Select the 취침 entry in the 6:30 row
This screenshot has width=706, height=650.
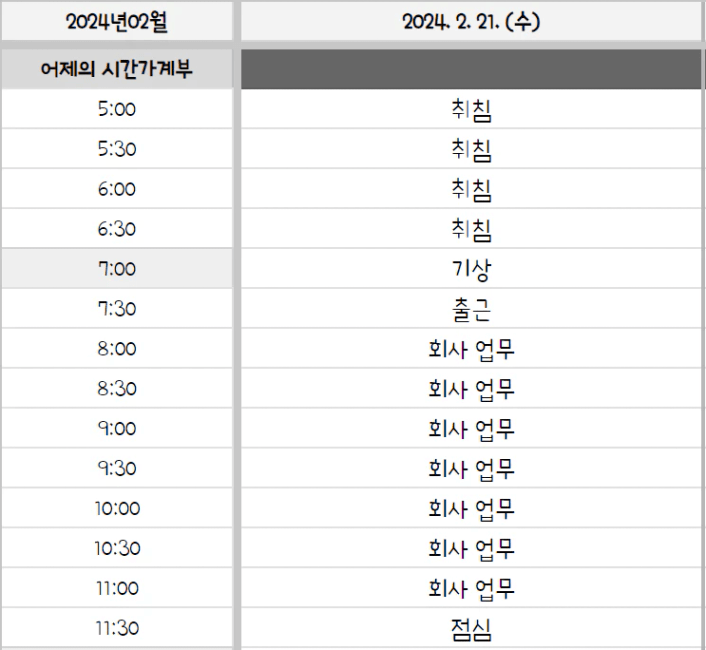pos(472,229)
